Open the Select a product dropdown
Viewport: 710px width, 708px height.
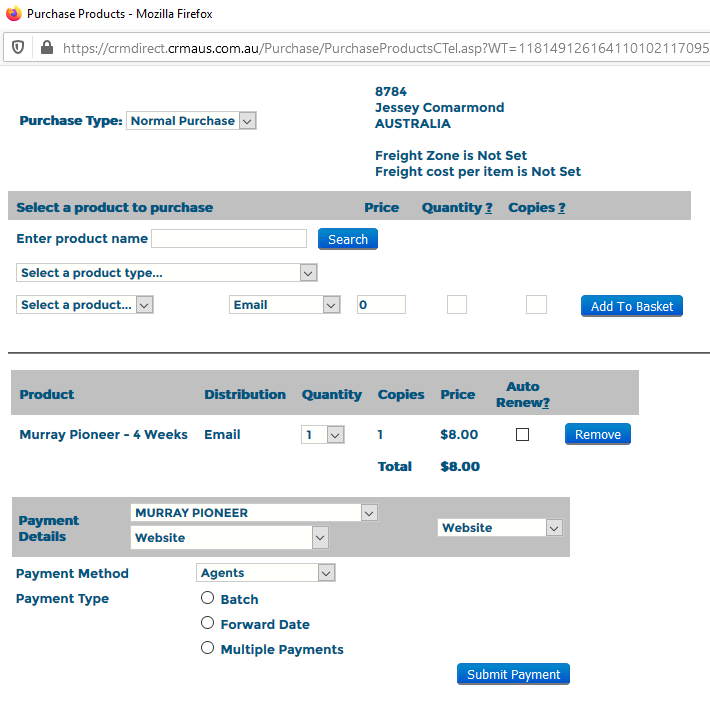coord(85,305)
